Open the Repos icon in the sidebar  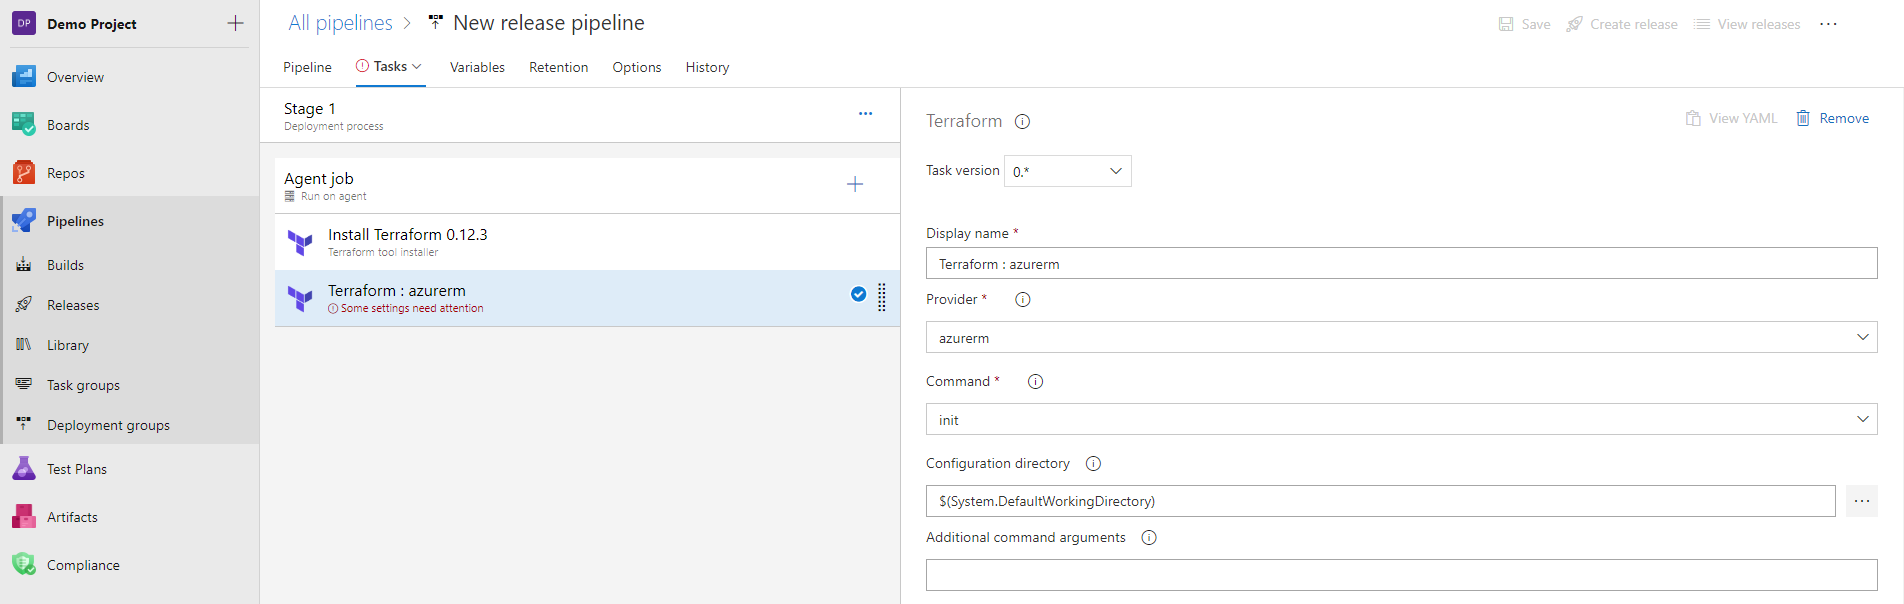24,173
